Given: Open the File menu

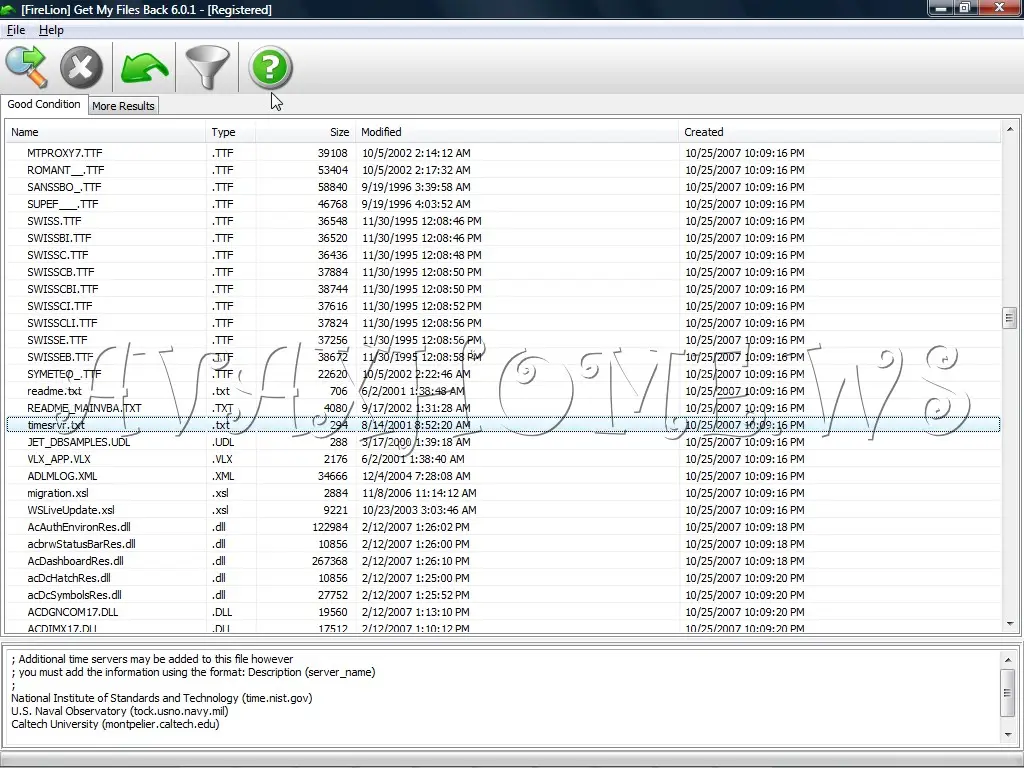Looking at the screenshot, I should pyautogui.click(x=16, y=30).
